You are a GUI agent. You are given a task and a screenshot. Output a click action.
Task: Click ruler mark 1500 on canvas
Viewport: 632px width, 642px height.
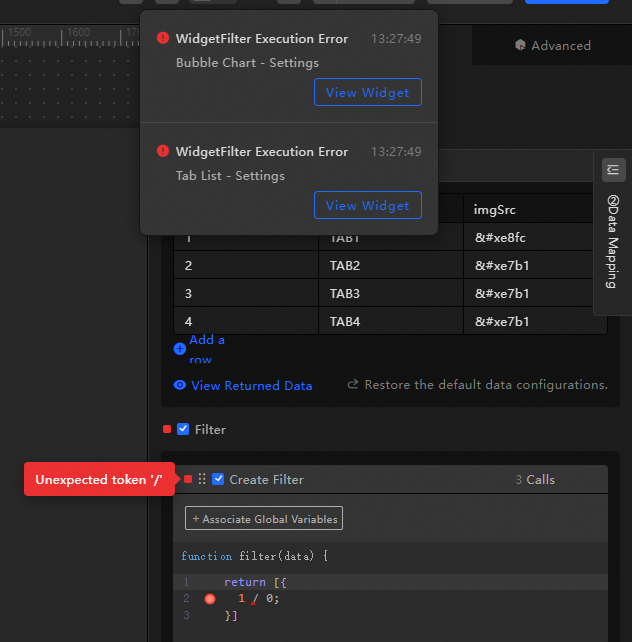pyautogui.click(x=19, y=32)
